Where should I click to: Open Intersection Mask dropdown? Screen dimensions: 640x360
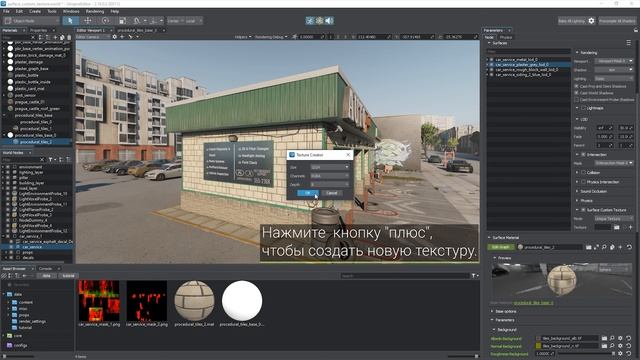[x=614, y=163]
